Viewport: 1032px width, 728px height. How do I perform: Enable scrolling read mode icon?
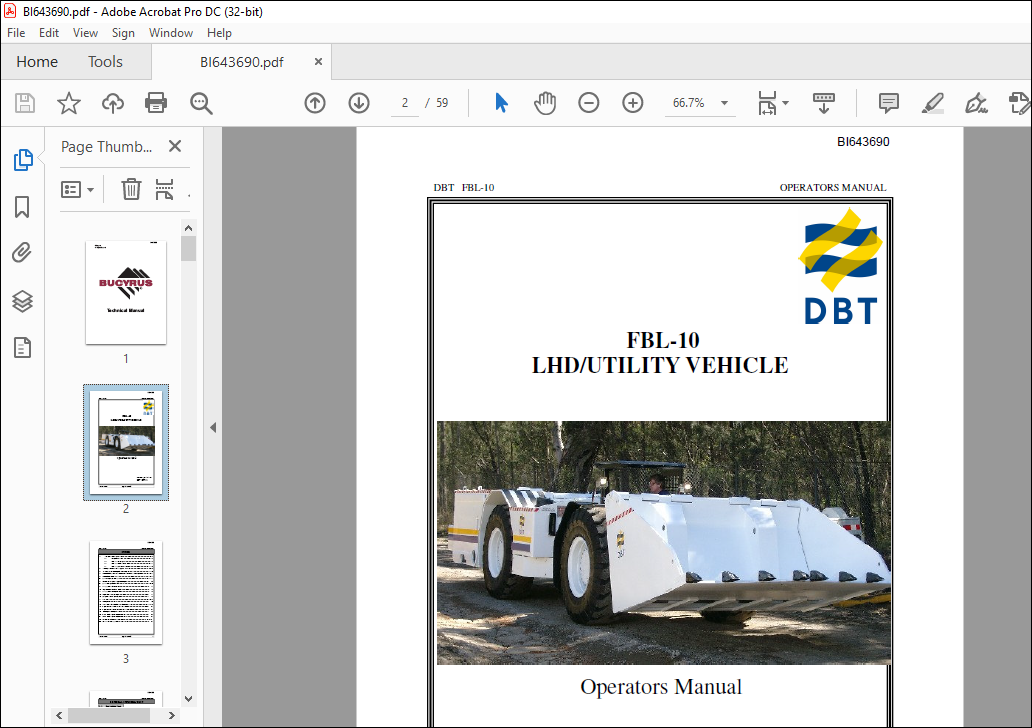(823, 103)
